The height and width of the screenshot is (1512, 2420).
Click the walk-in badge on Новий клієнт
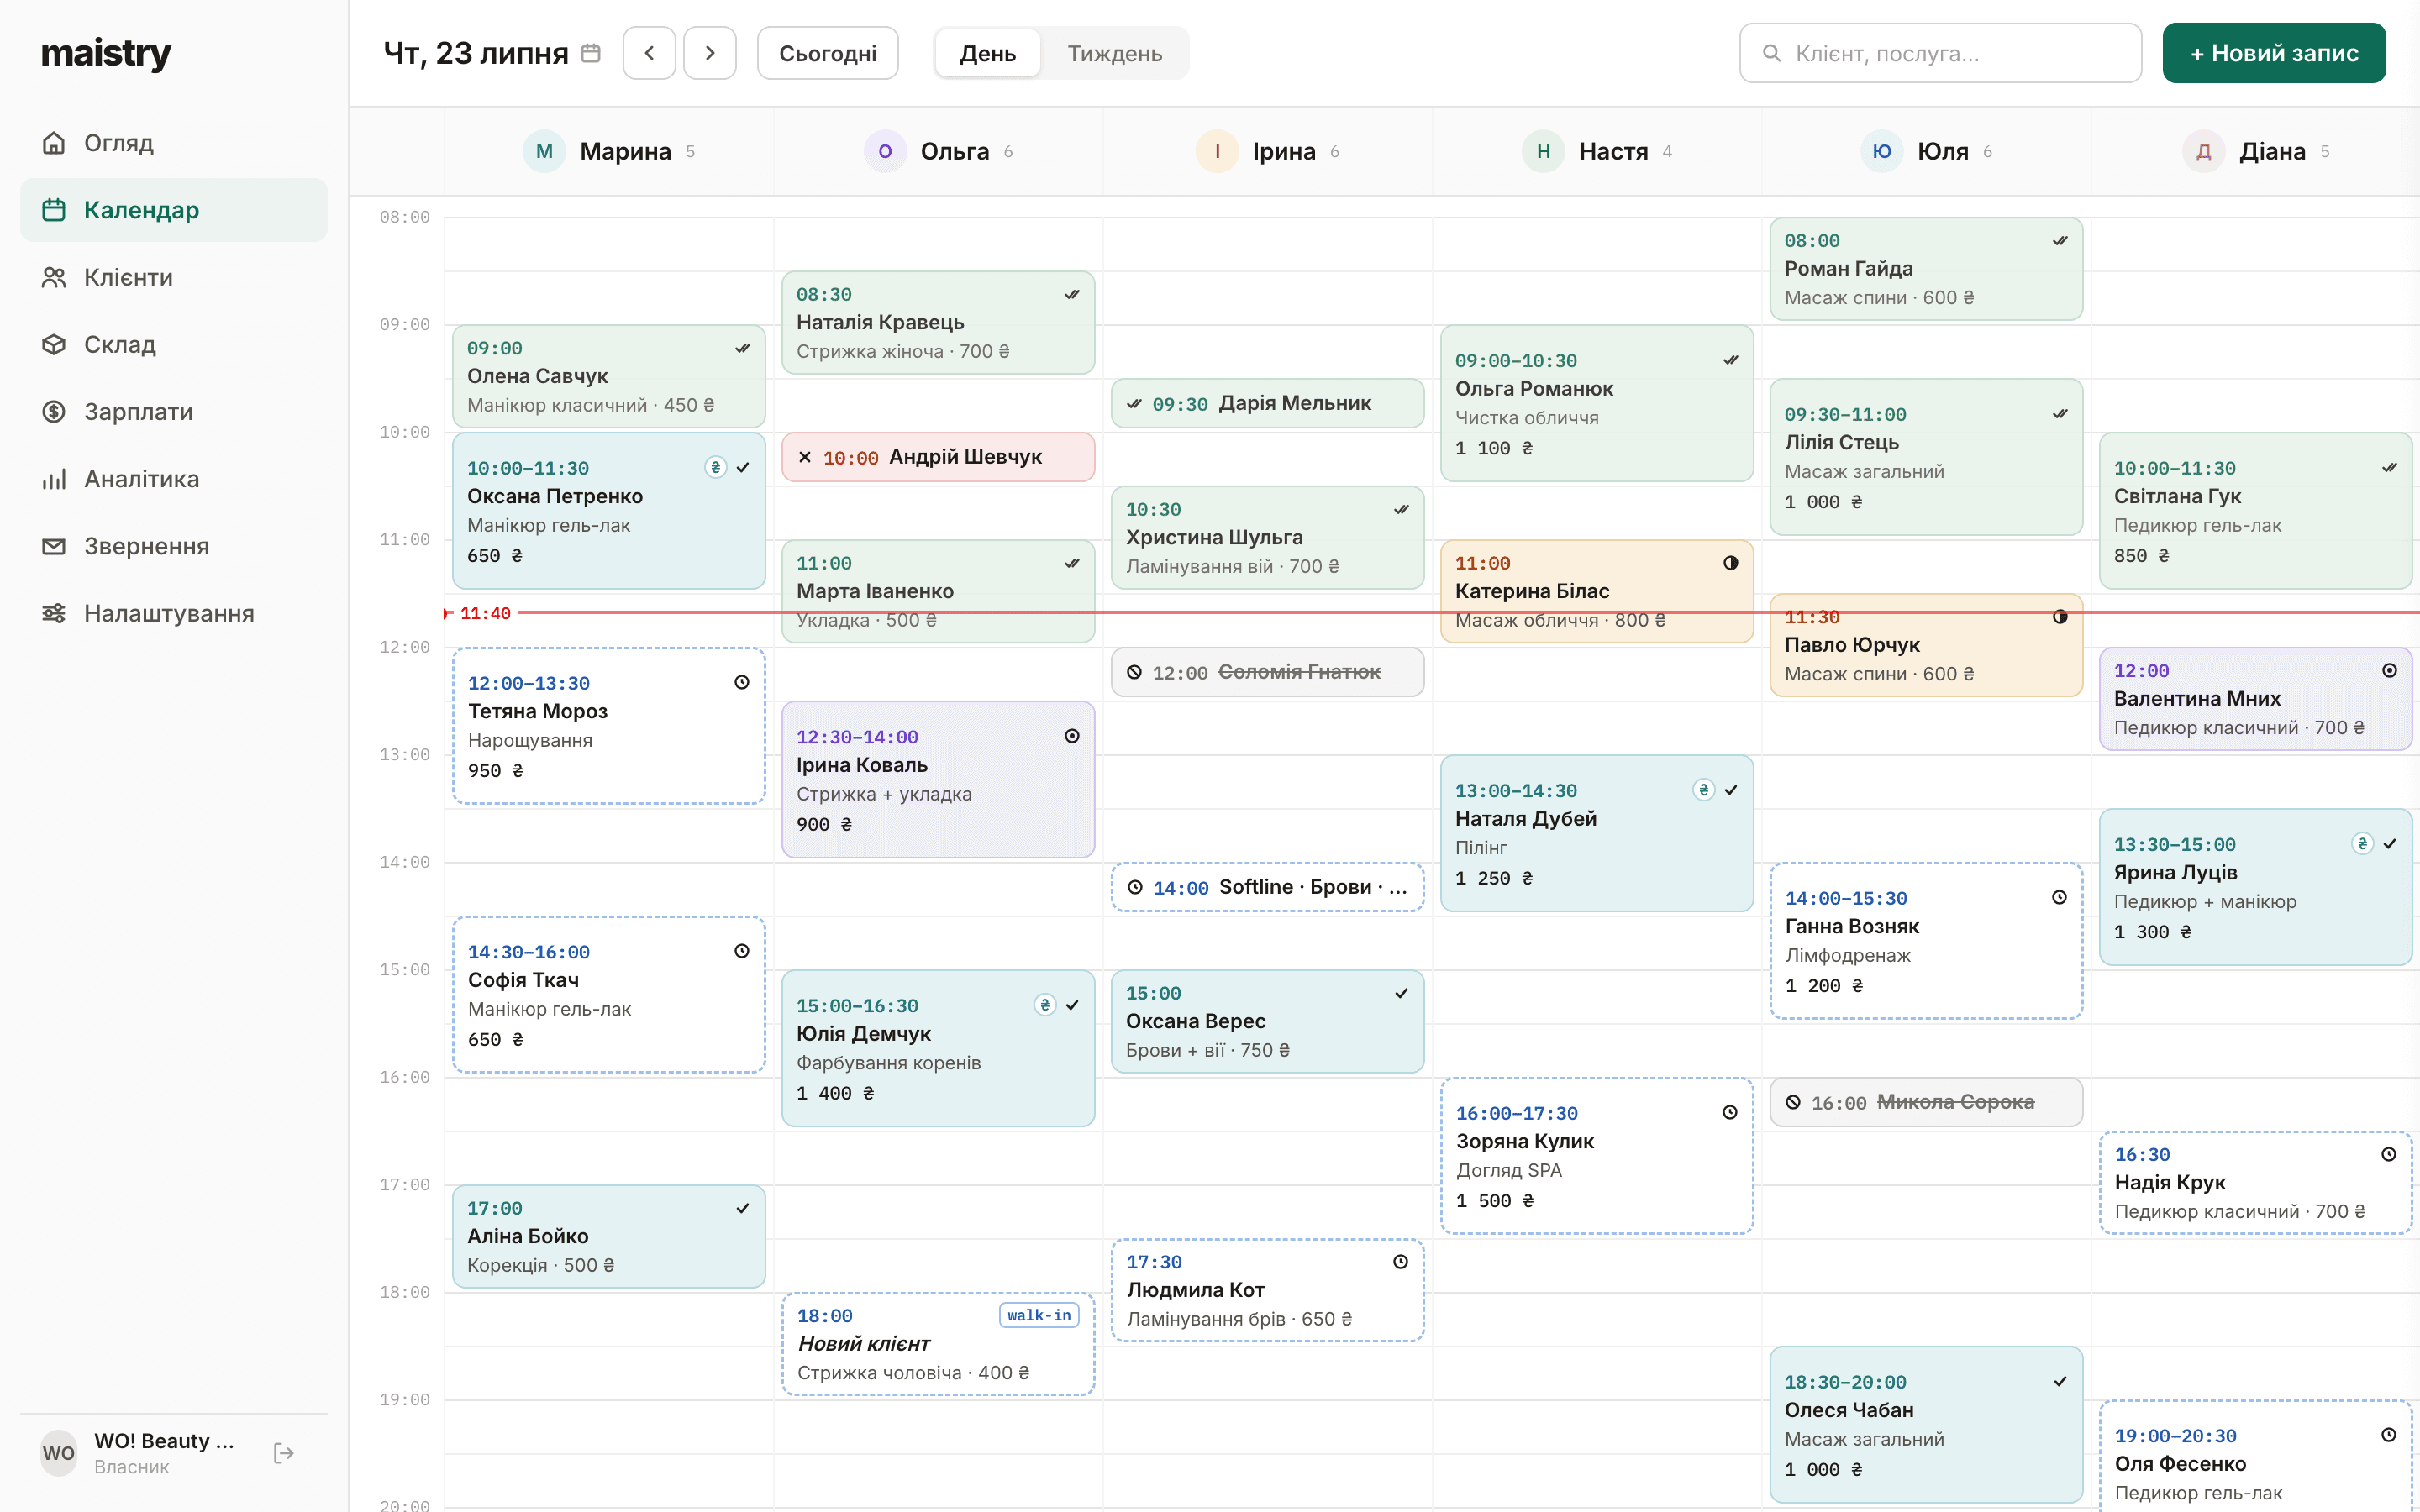pyautogui.click(x=1038, y=1315)
